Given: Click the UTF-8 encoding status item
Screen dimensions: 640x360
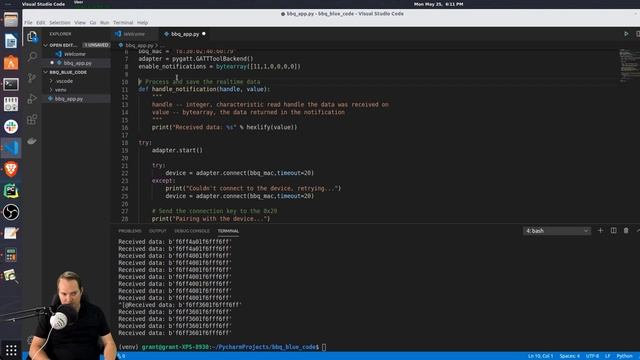Looking at the screenshot, I should (x=592, y=356).
